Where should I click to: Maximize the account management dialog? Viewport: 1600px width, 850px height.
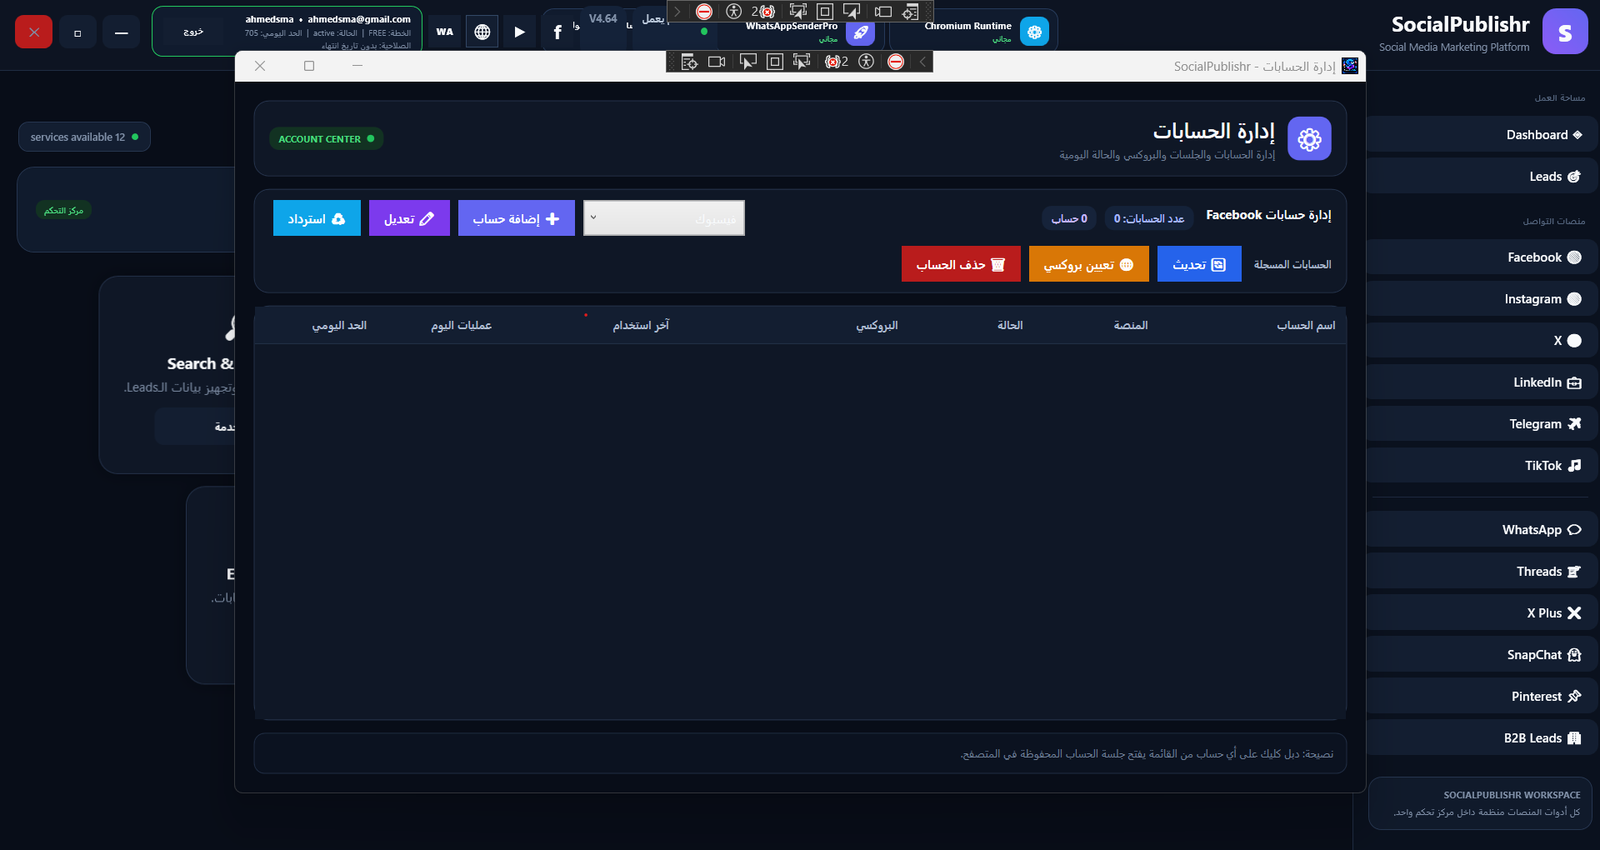pos(309,66)
